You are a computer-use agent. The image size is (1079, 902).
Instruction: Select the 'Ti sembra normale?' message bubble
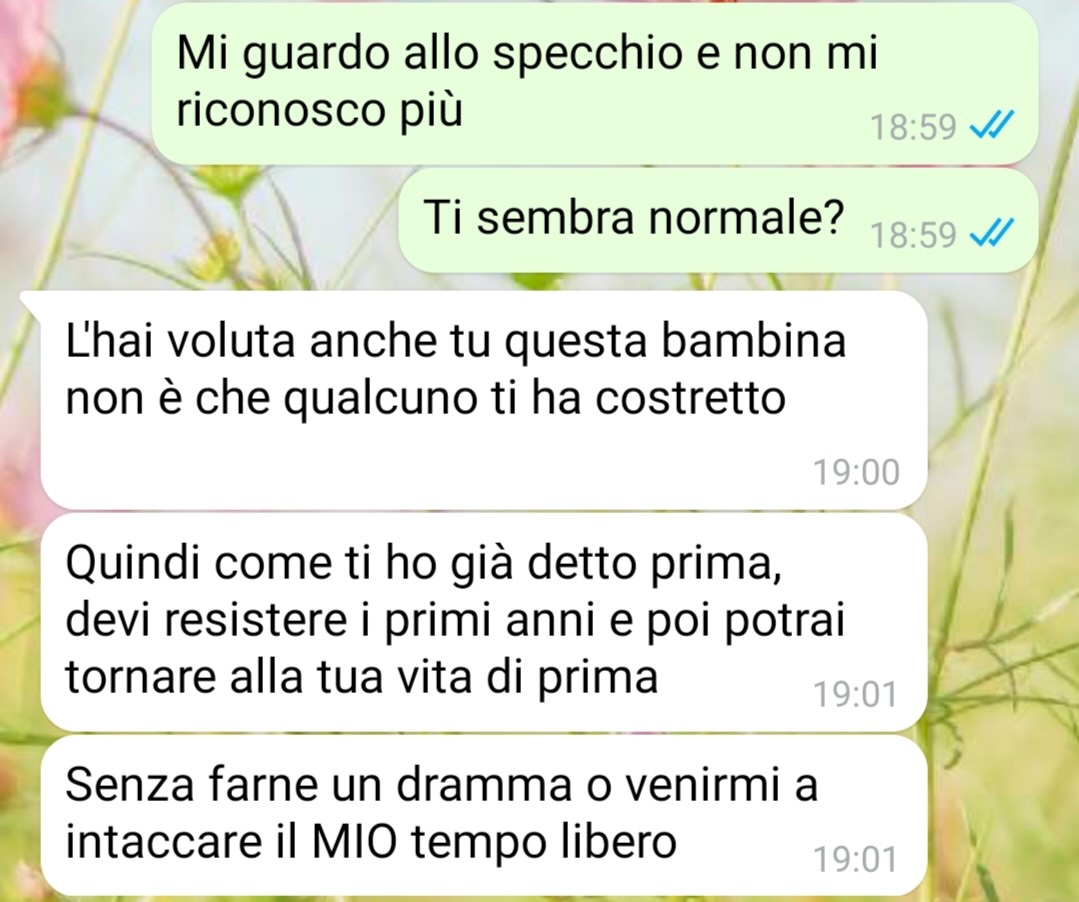pyautogui.click(x=718, y=221)
